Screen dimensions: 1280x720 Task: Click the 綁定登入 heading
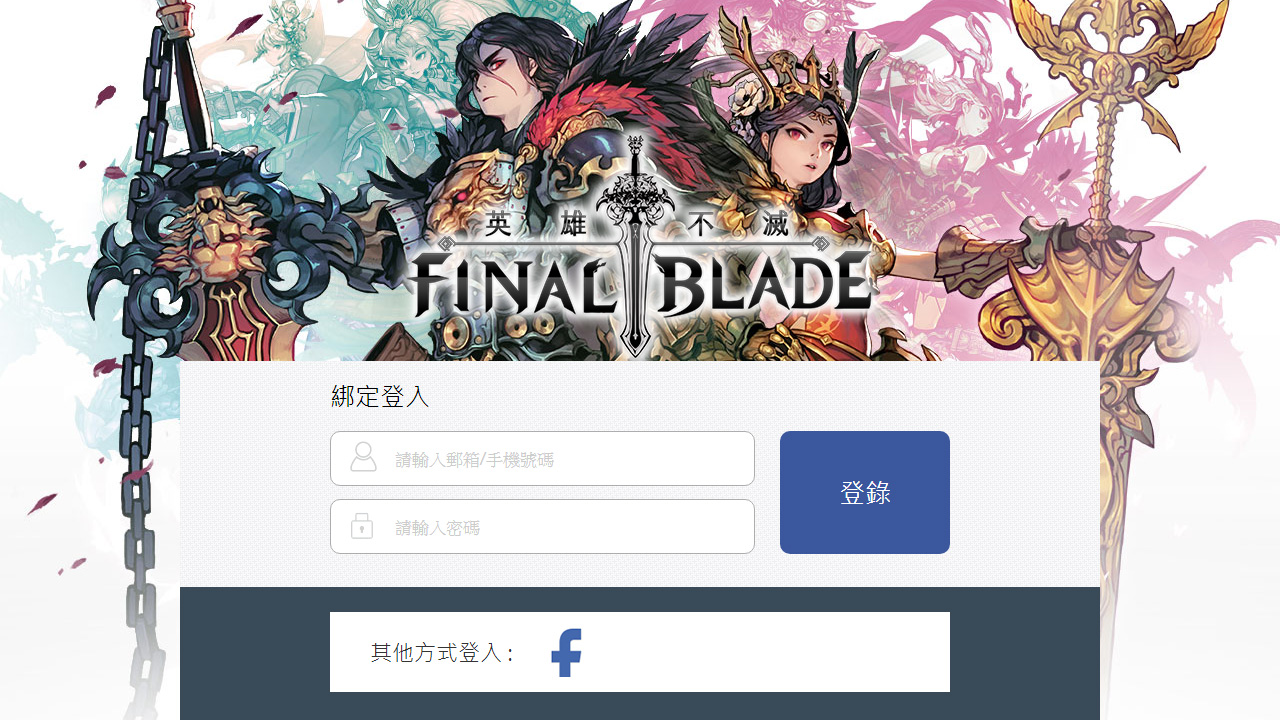[x=380, y=397]
